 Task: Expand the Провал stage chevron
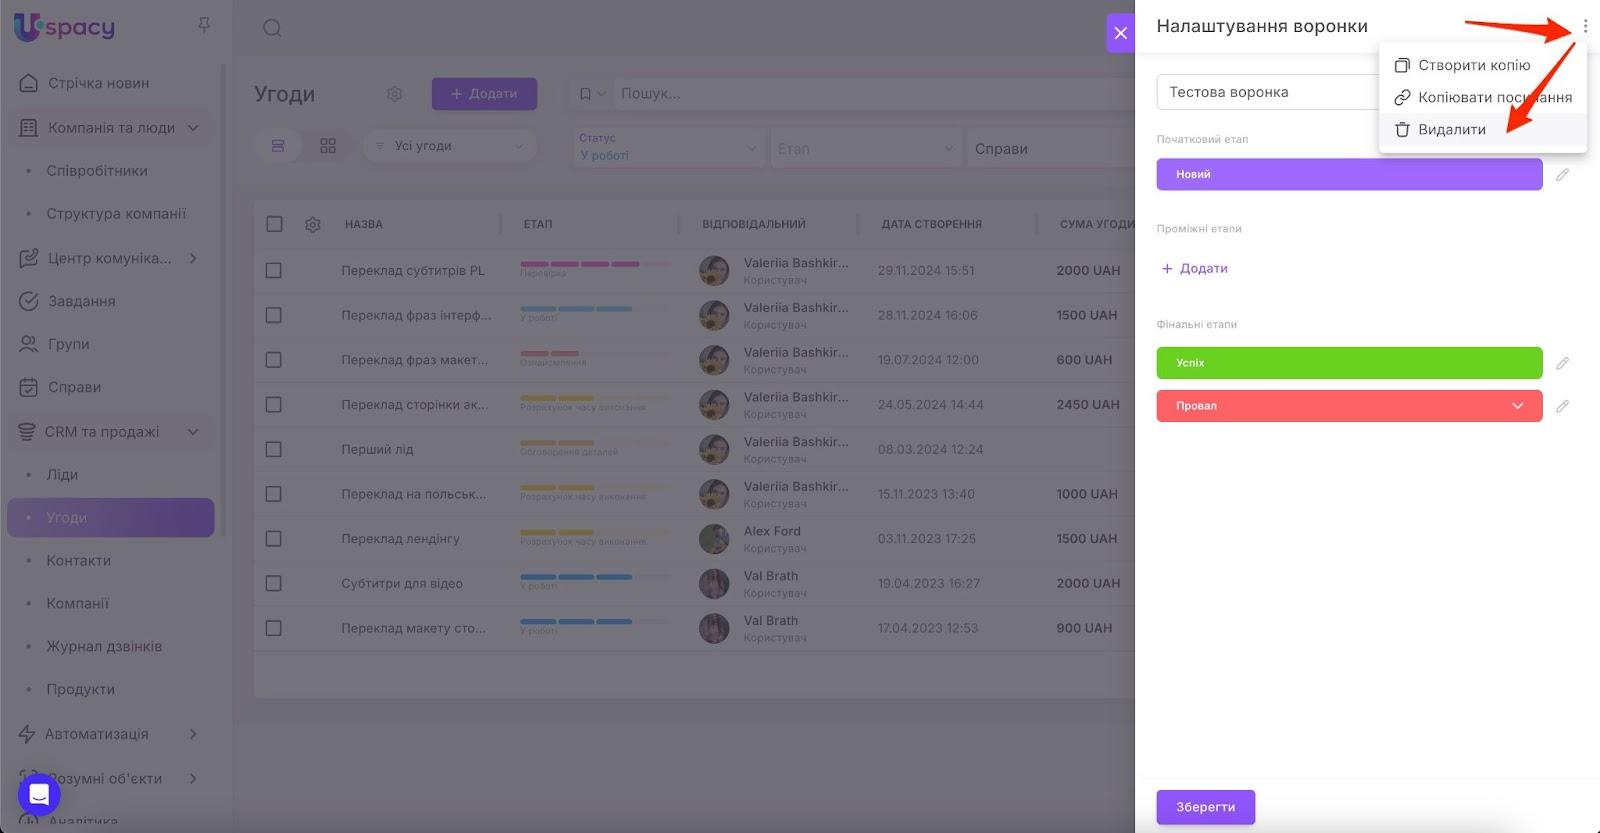pyautogui.click(x=1518, y=406)
